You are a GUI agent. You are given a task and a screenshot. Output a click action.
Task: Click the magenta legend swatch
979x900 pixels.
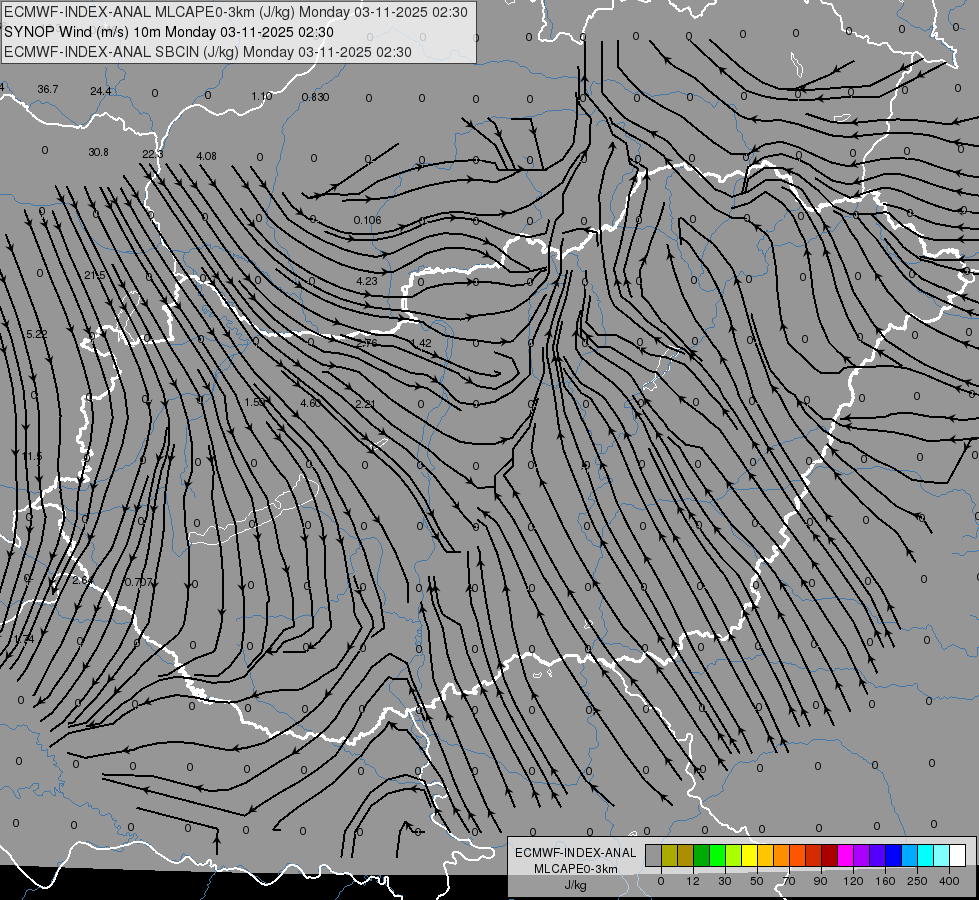(845, 855)
